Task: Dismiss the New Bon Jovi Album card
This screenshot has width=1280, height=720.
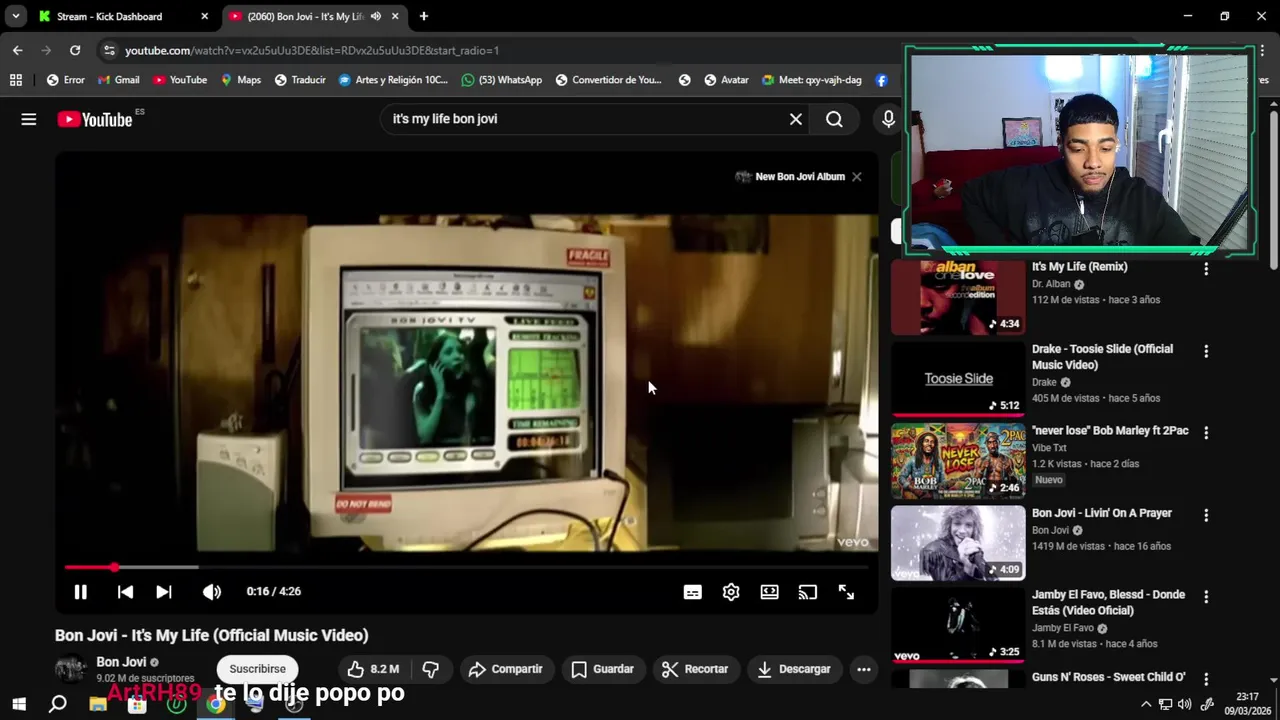Action: click(856, 177)
